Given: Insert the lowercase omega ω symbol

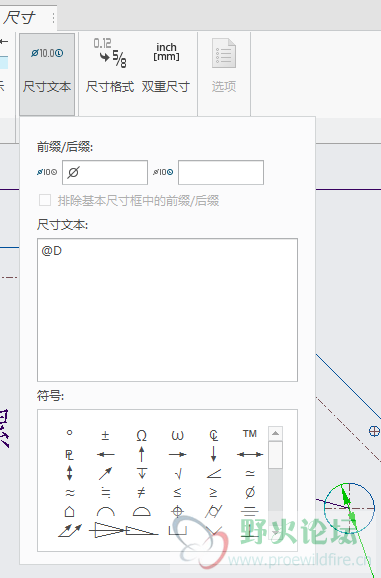Looking at the screenshot, I should (x=177, y=435).
